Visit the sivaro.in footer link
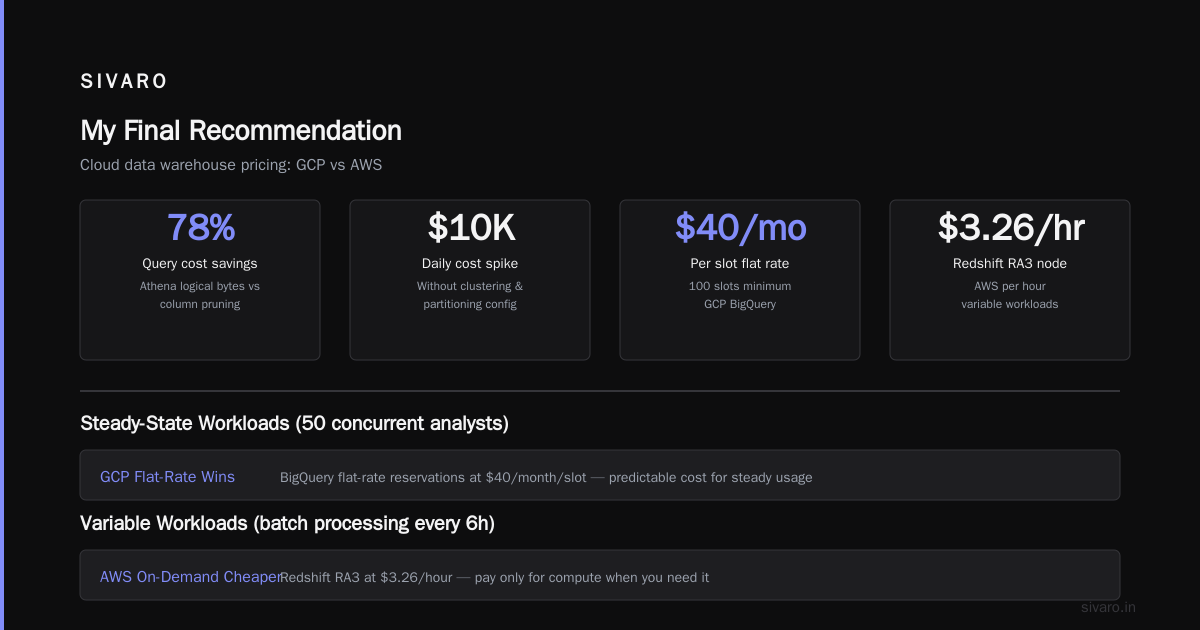The width and height of the screenshot is (1200, 630). point(1109,607)
